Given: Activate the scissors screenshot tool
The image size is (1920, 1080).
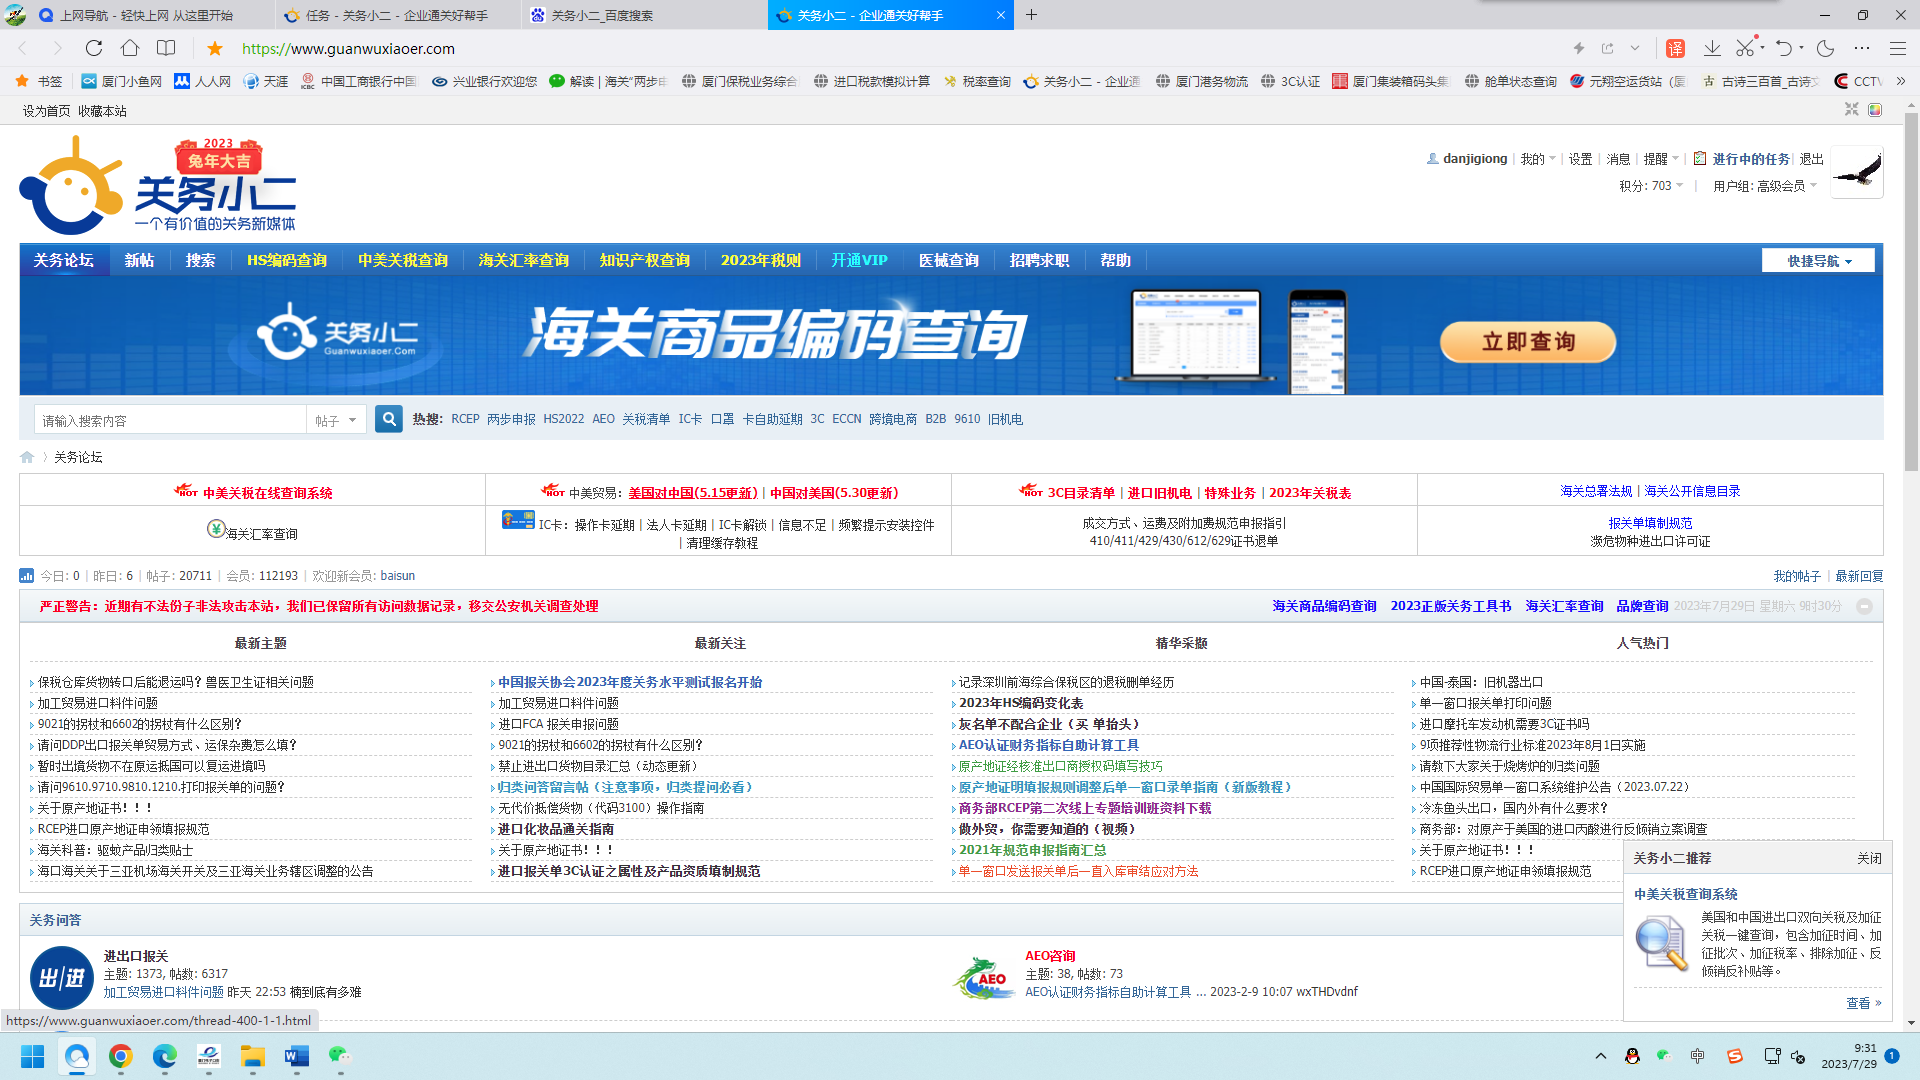Looking at the screenshot, I should click(1745, 48).
